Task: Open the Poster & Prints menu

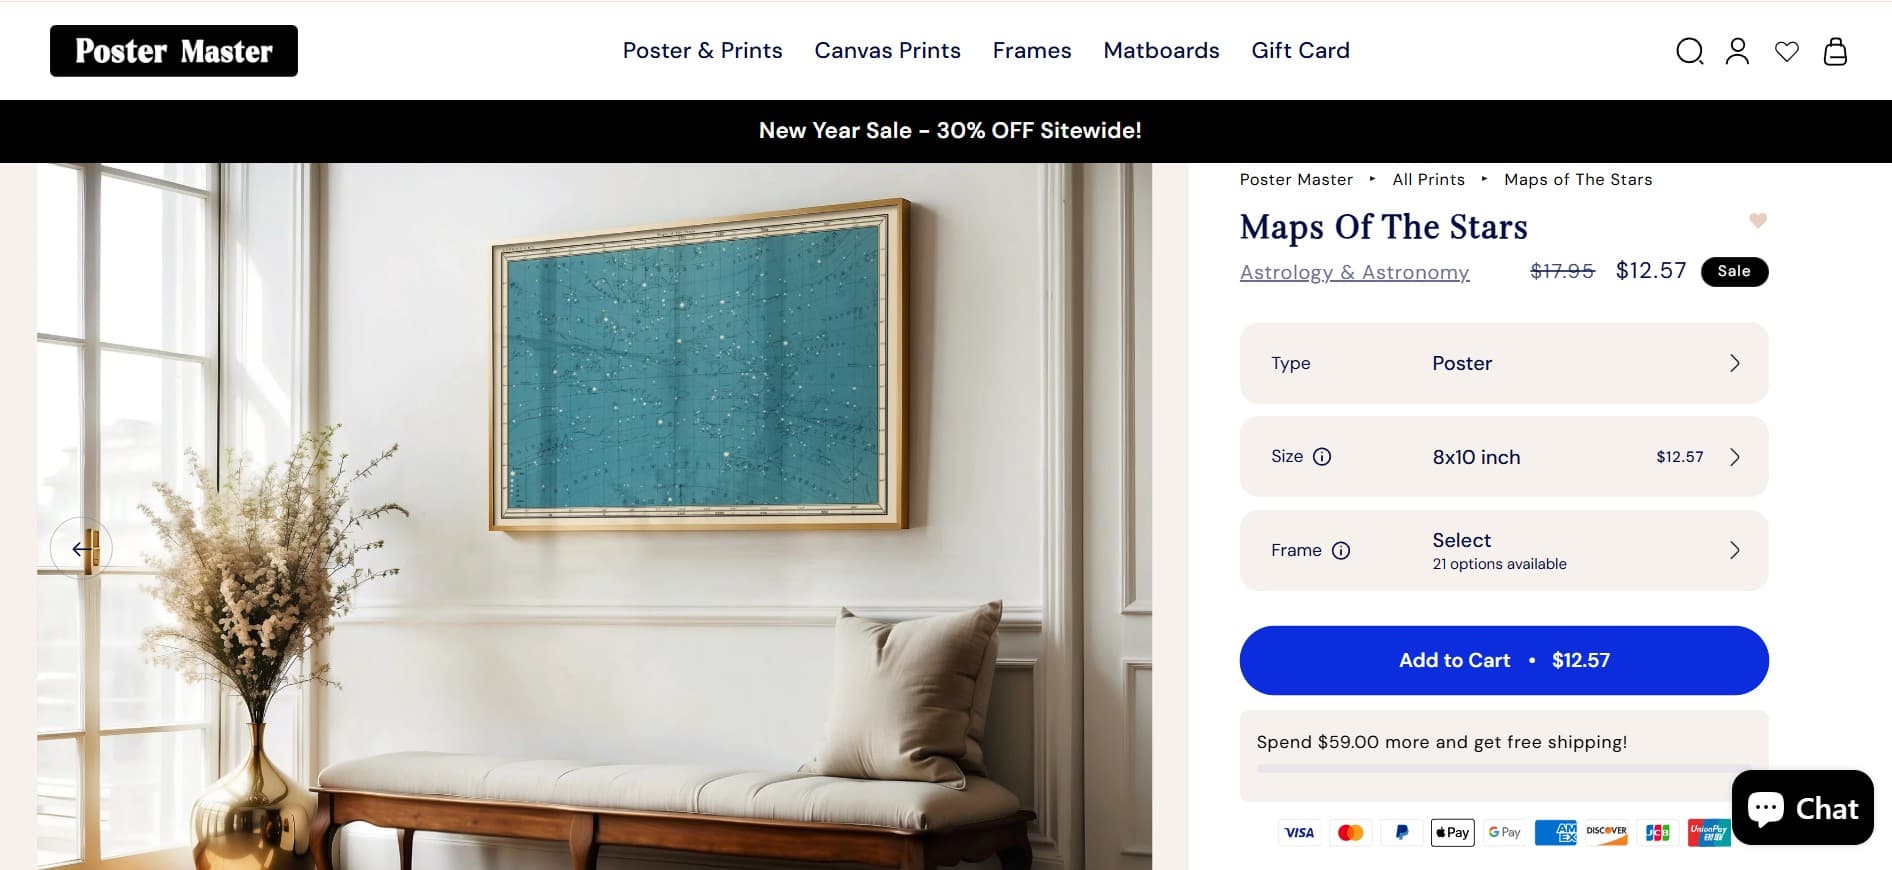Action: (x=702, y=51)
